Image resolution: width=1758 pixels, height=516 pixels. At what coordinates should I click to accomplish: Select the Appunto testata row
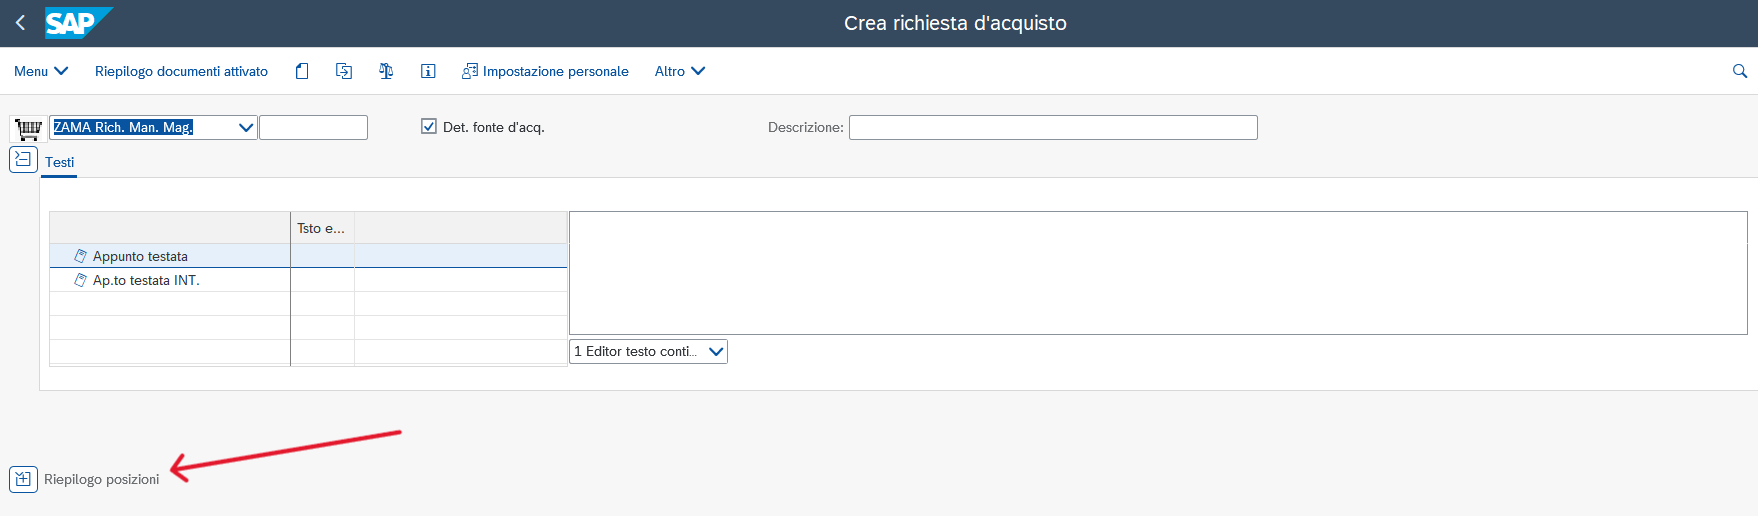(x=308, y=256)
